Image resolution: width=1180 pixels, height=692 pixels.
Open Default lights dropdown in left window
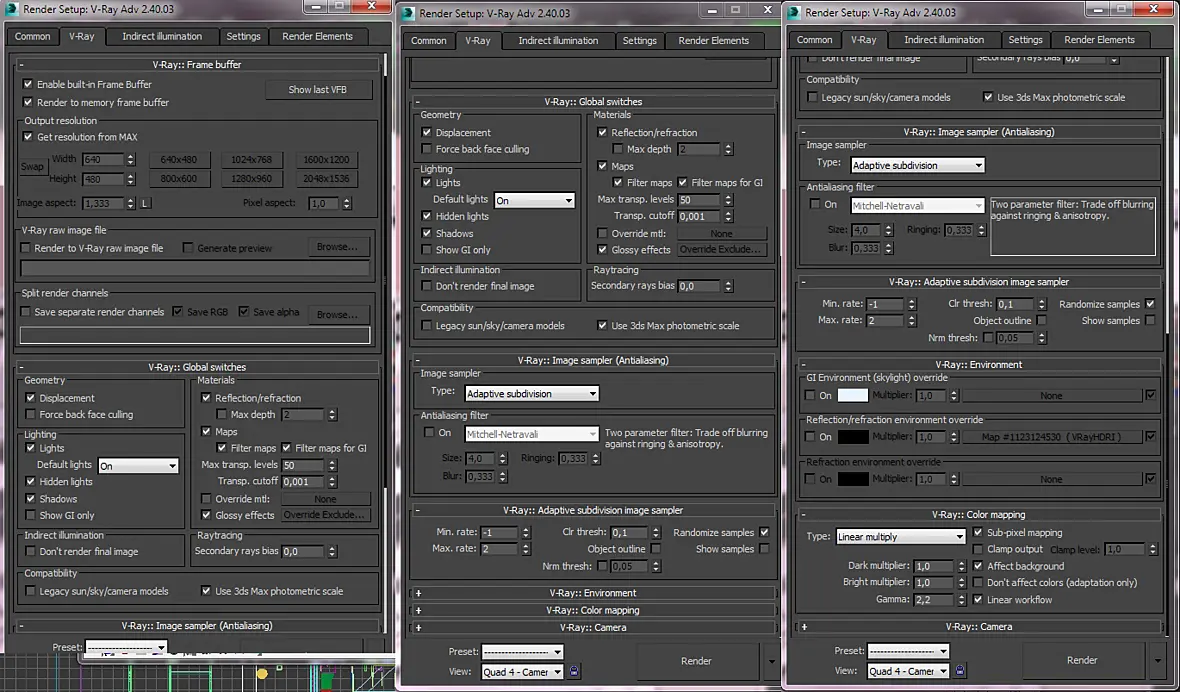tap(138, 466)
